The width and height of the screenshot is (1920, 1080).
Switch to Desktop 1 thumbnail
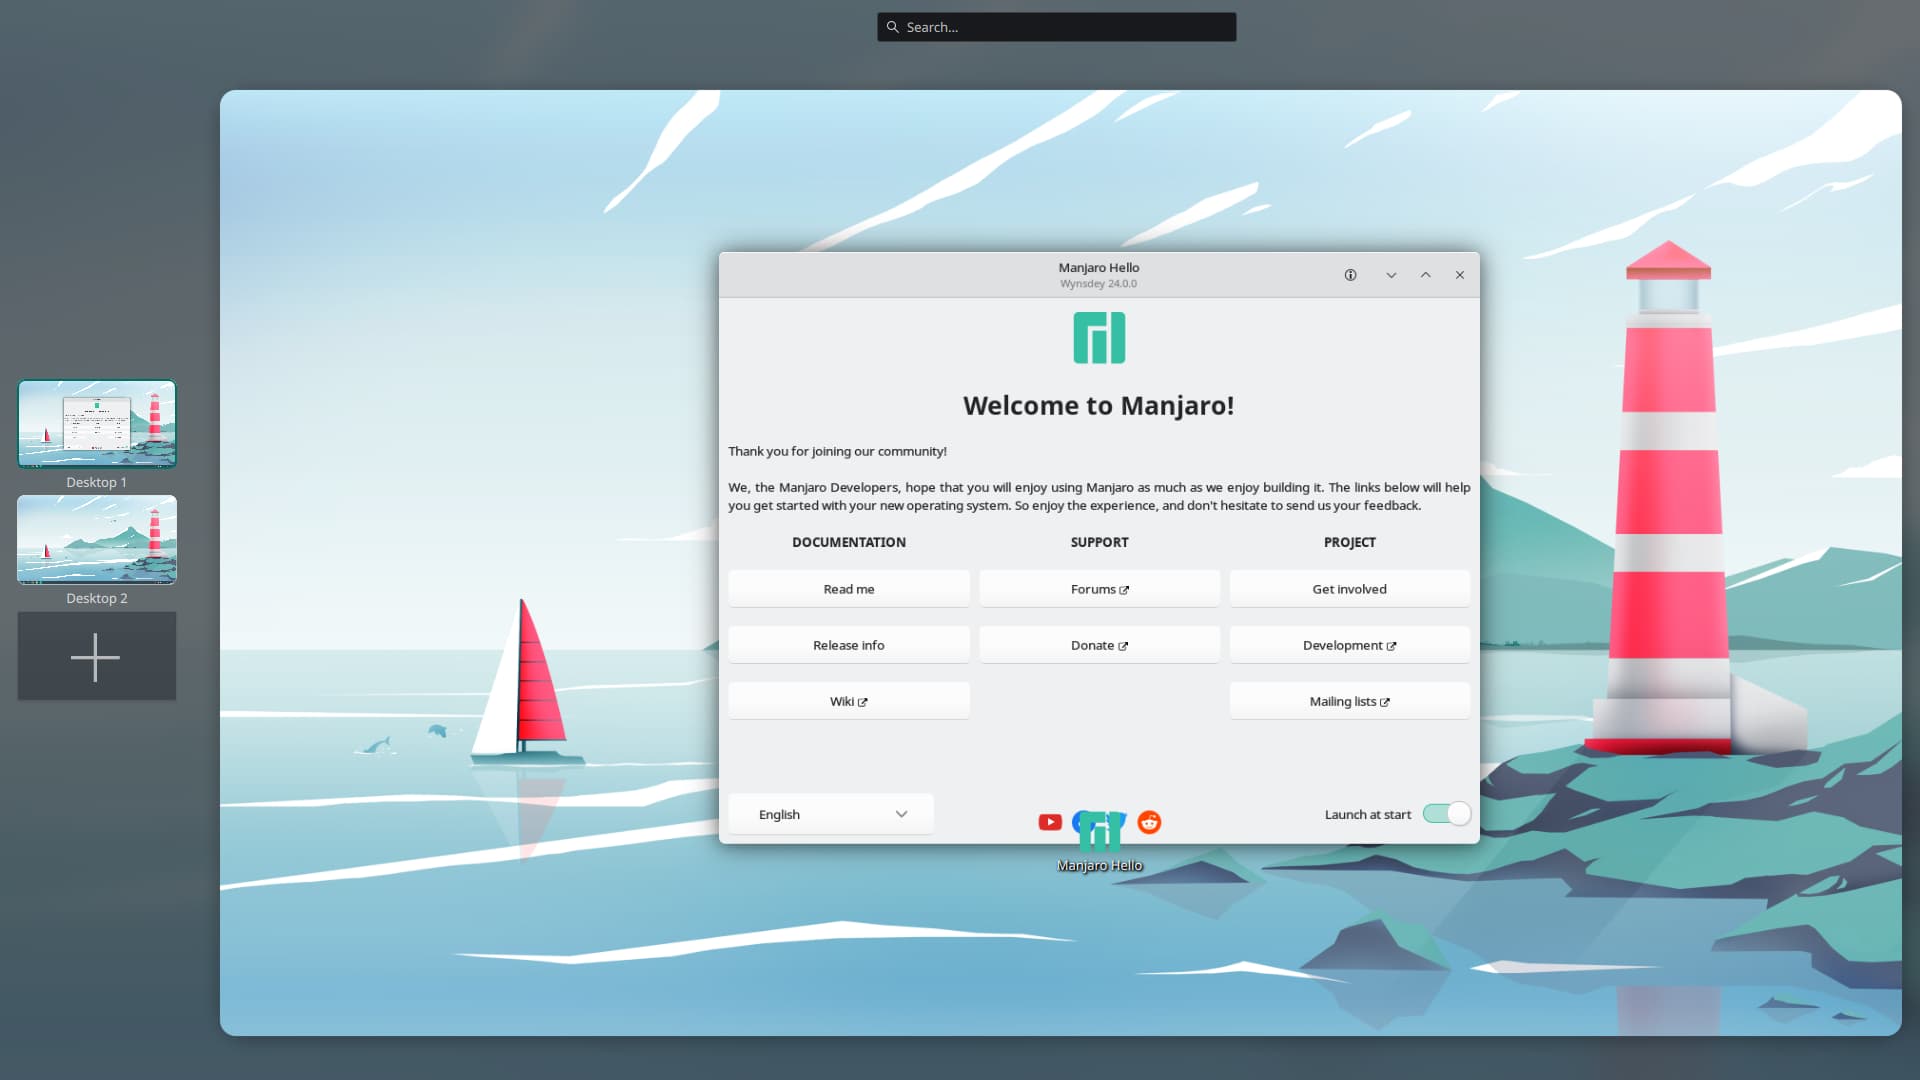97,424
